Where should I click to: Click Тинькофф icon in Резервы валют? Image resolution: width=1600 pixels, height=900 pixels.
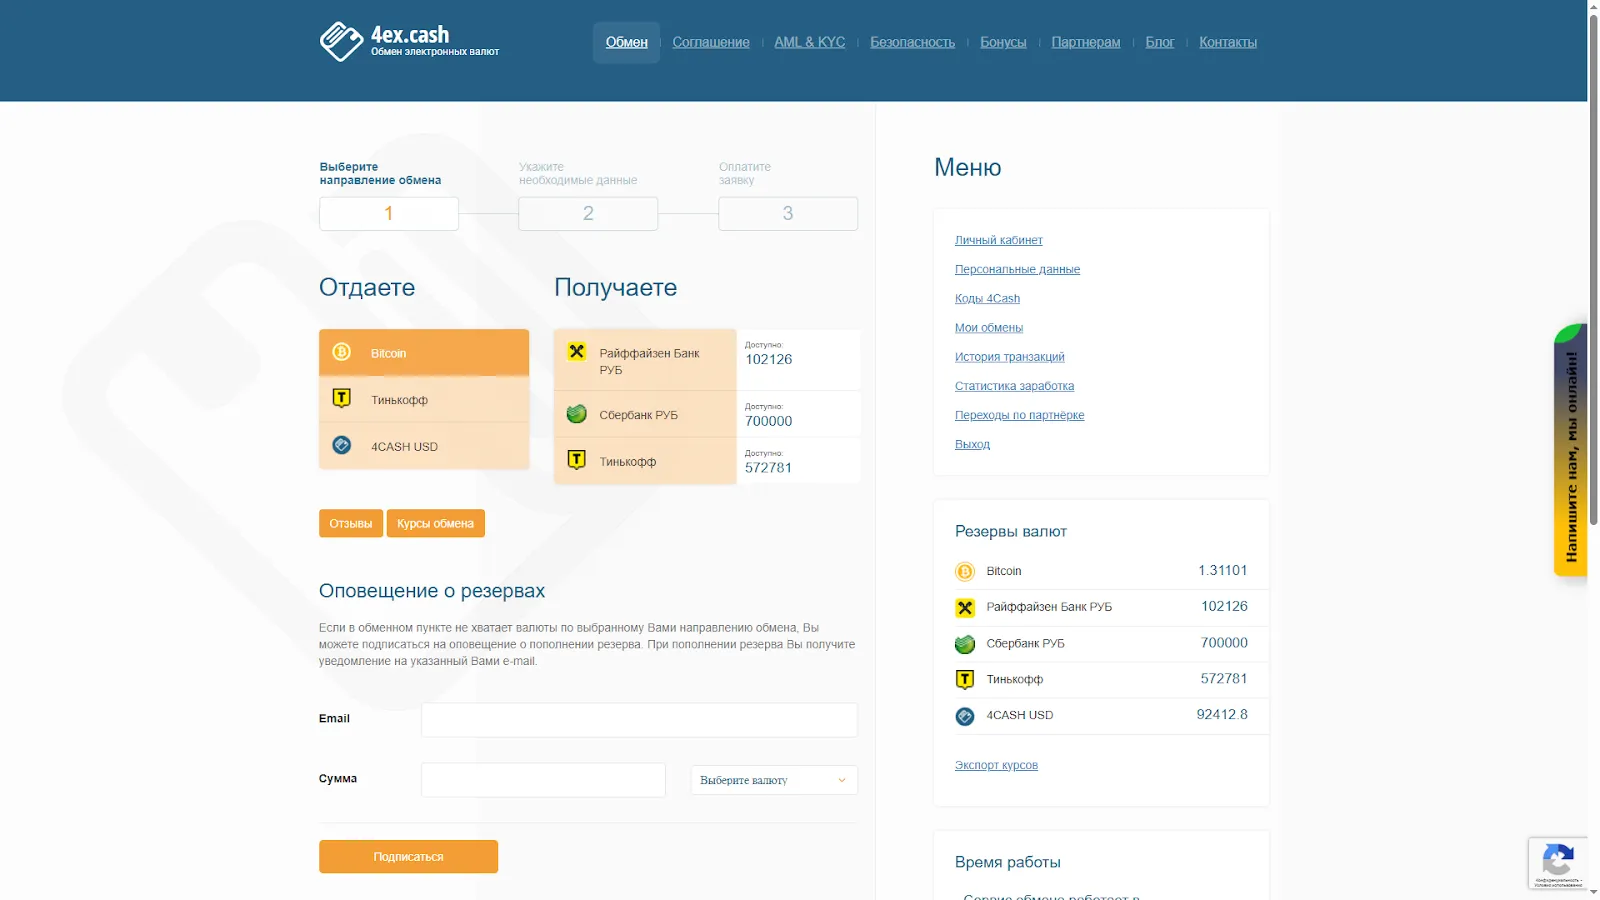965,680
